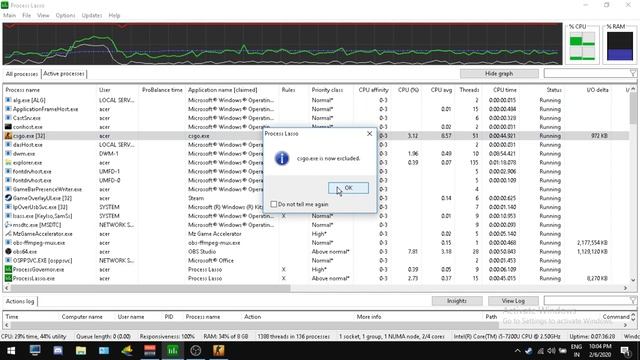Image resolution: width=640 pixels, height=360 pixels.
Task: Click the msdtc.exe process icon
Action: coord(8,225)
